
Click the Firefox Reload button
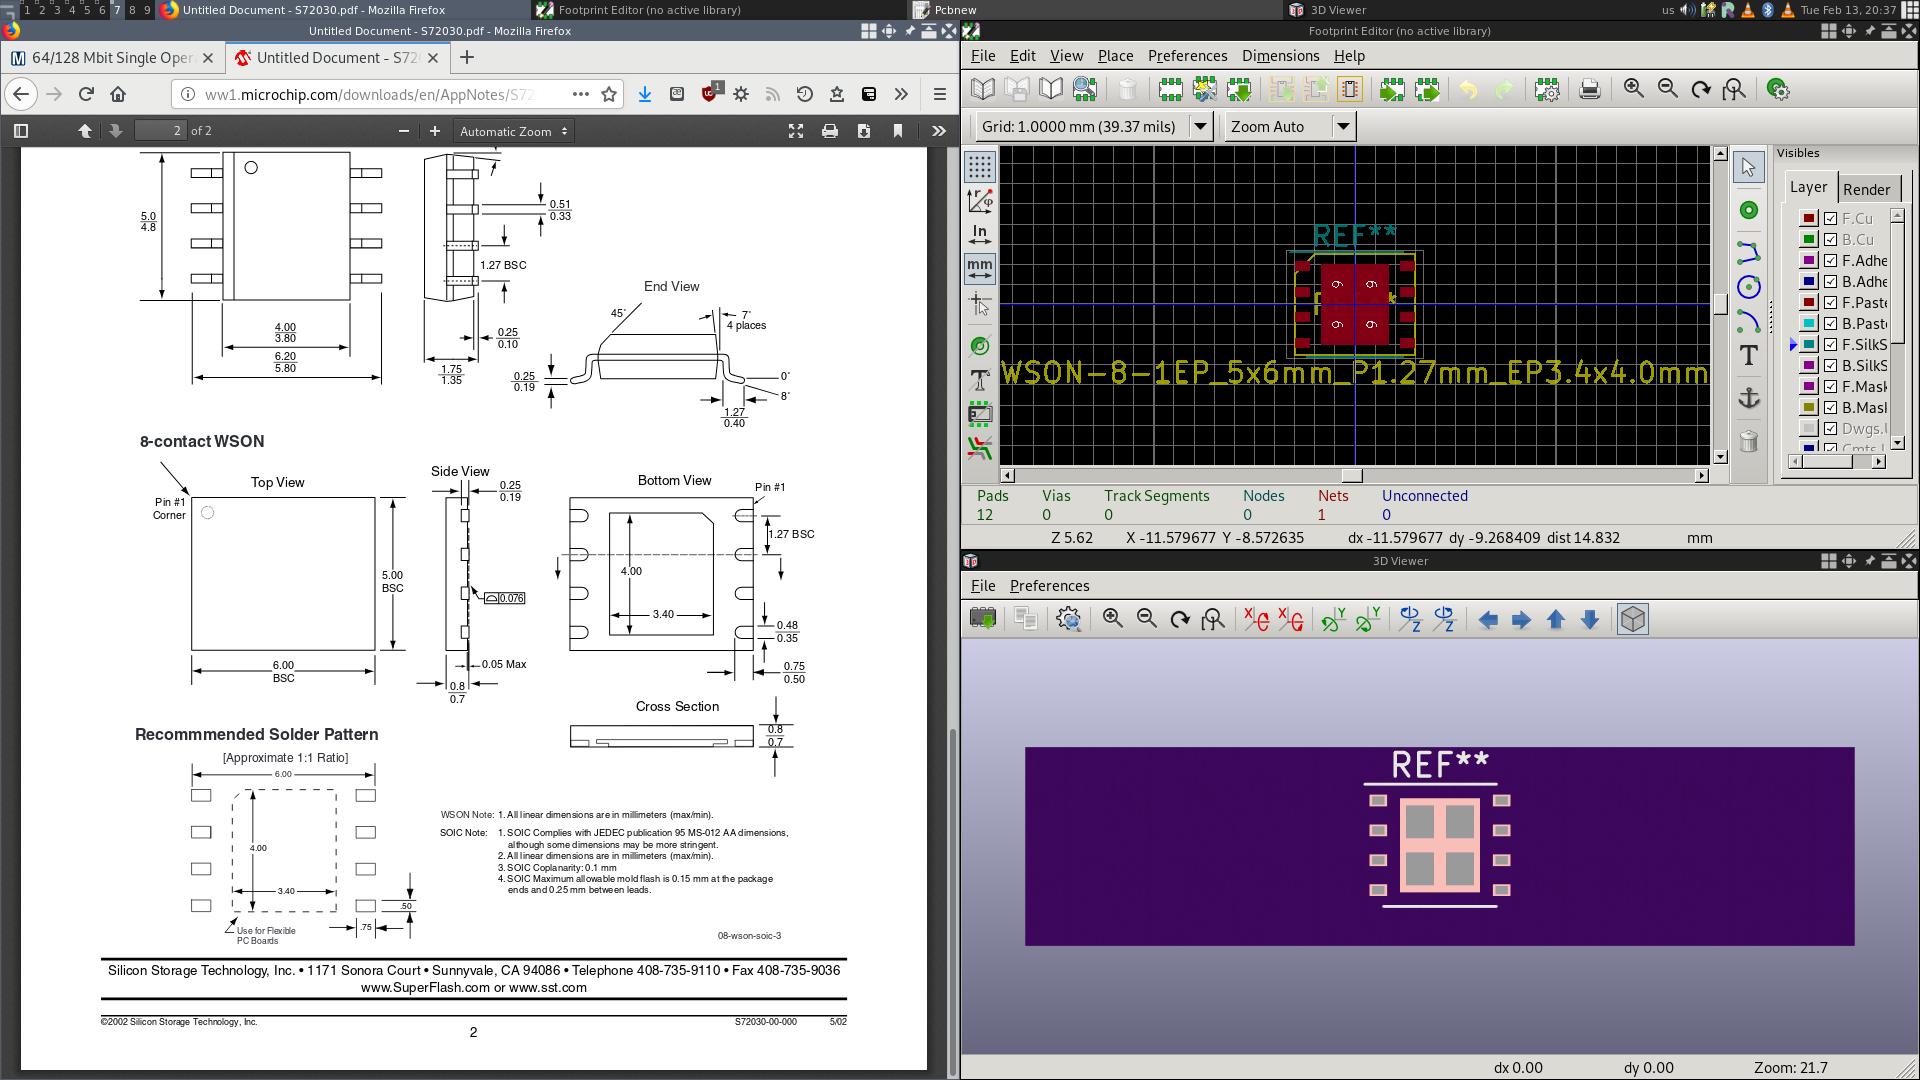click(x=86, y=94)
